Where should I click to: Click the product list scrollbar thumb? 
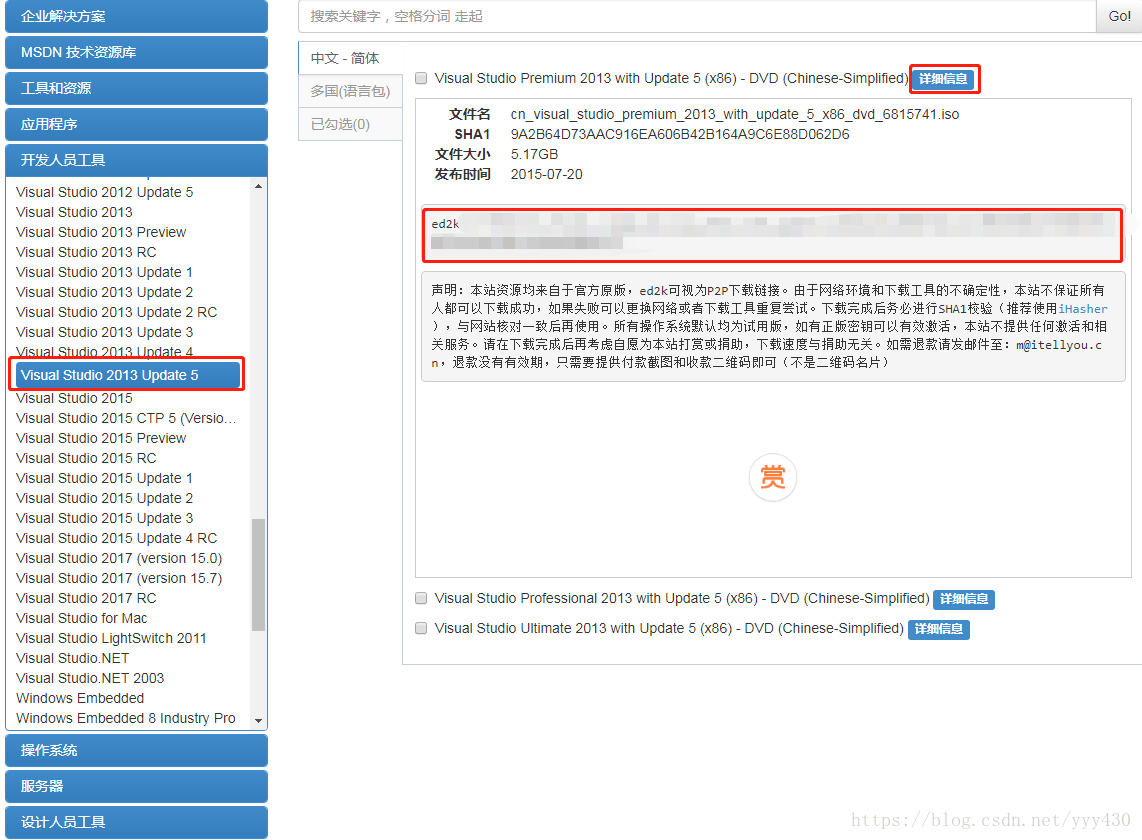259,574
